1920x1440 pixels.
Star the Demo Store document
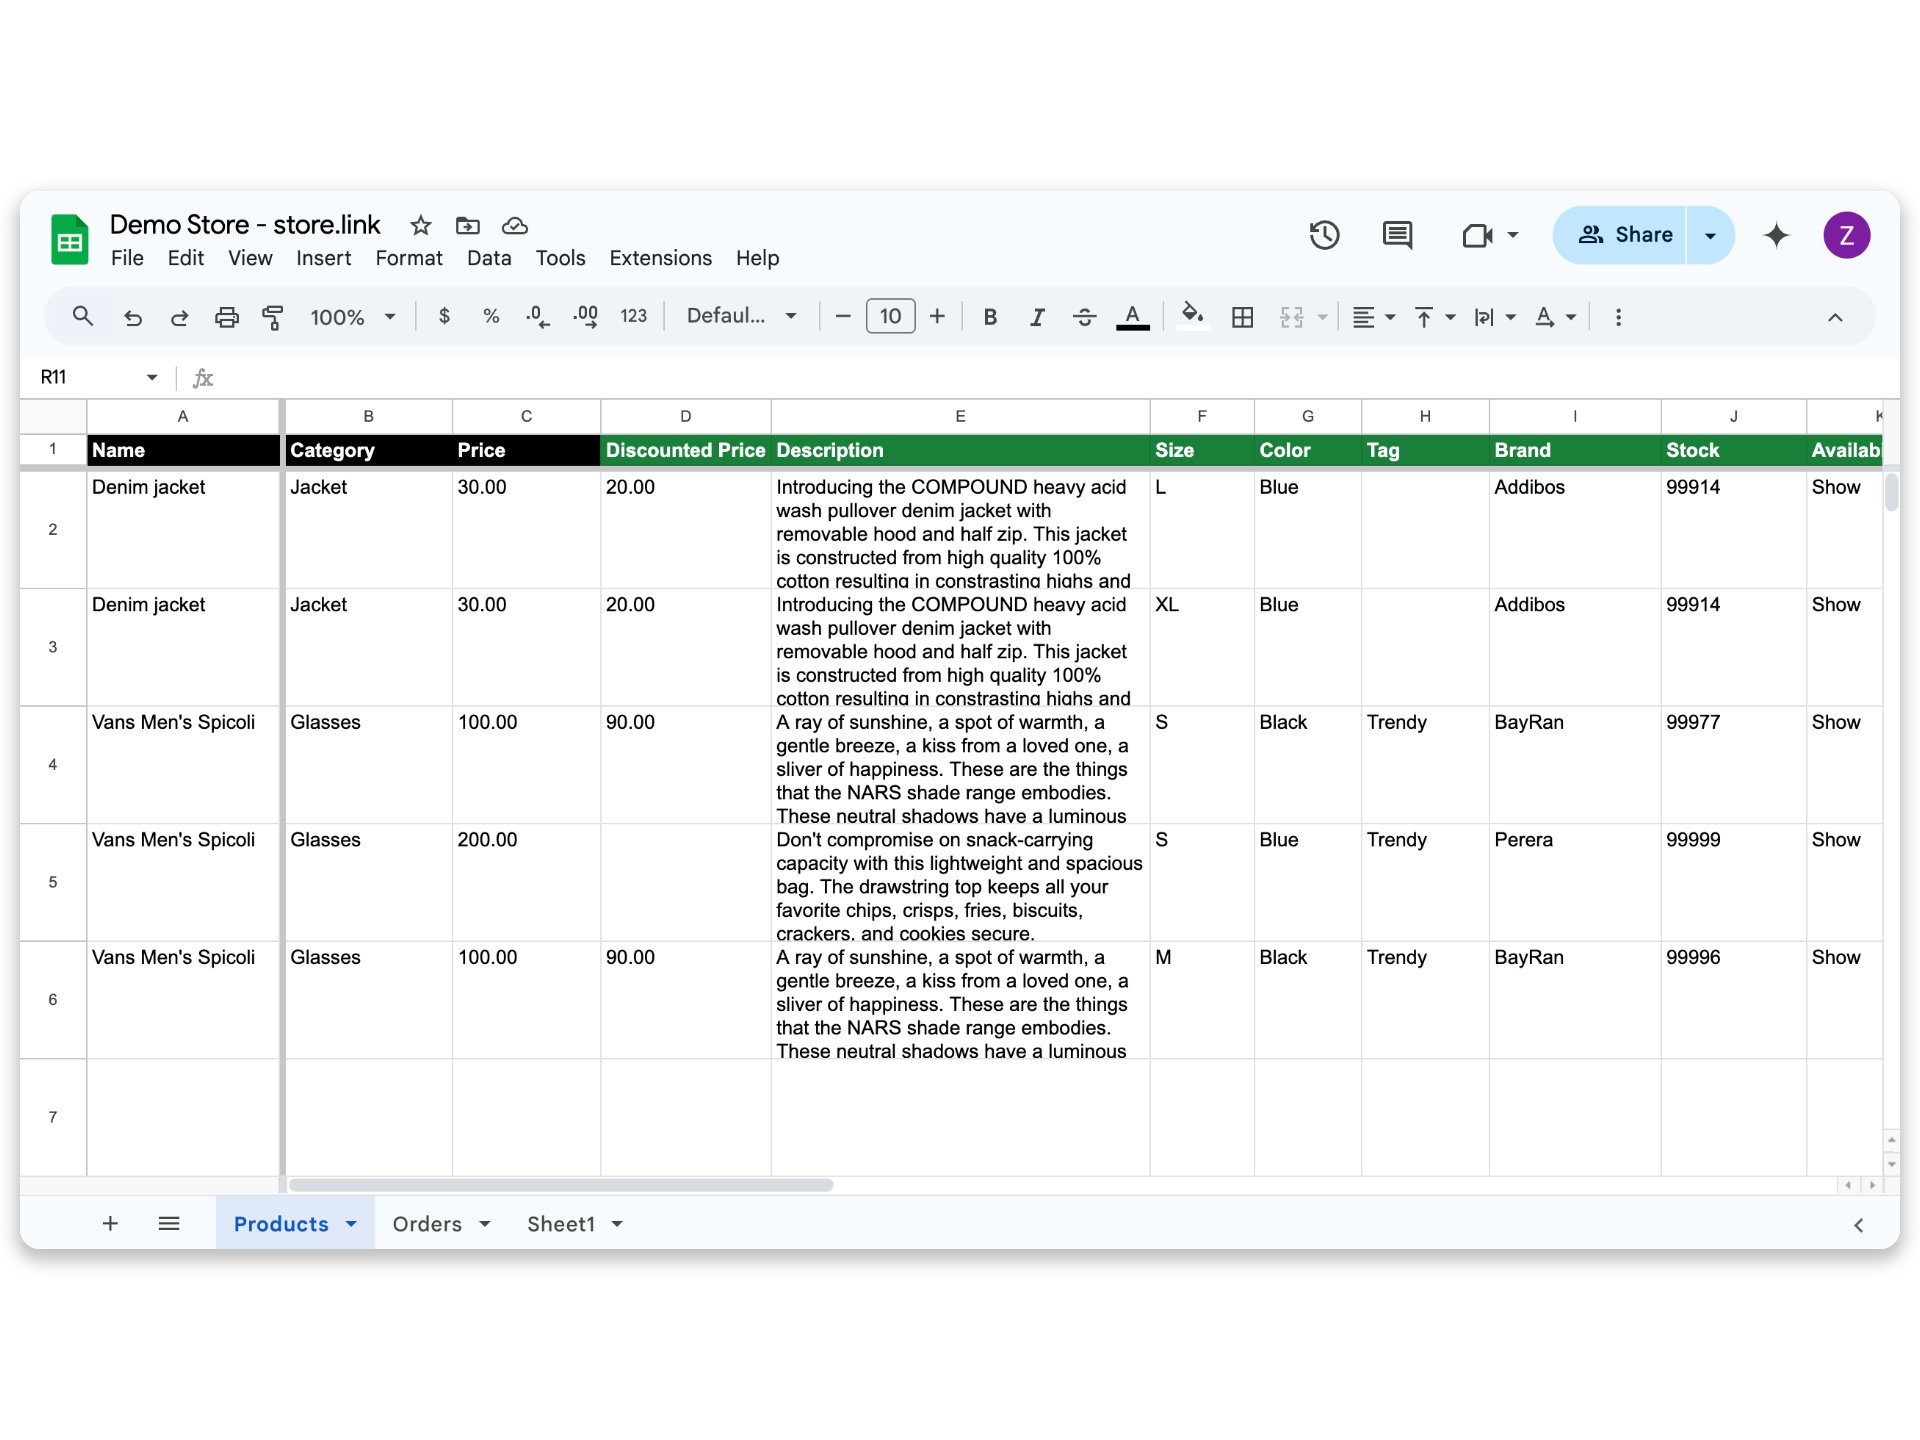pyautogui.click(x=421, y=225)
